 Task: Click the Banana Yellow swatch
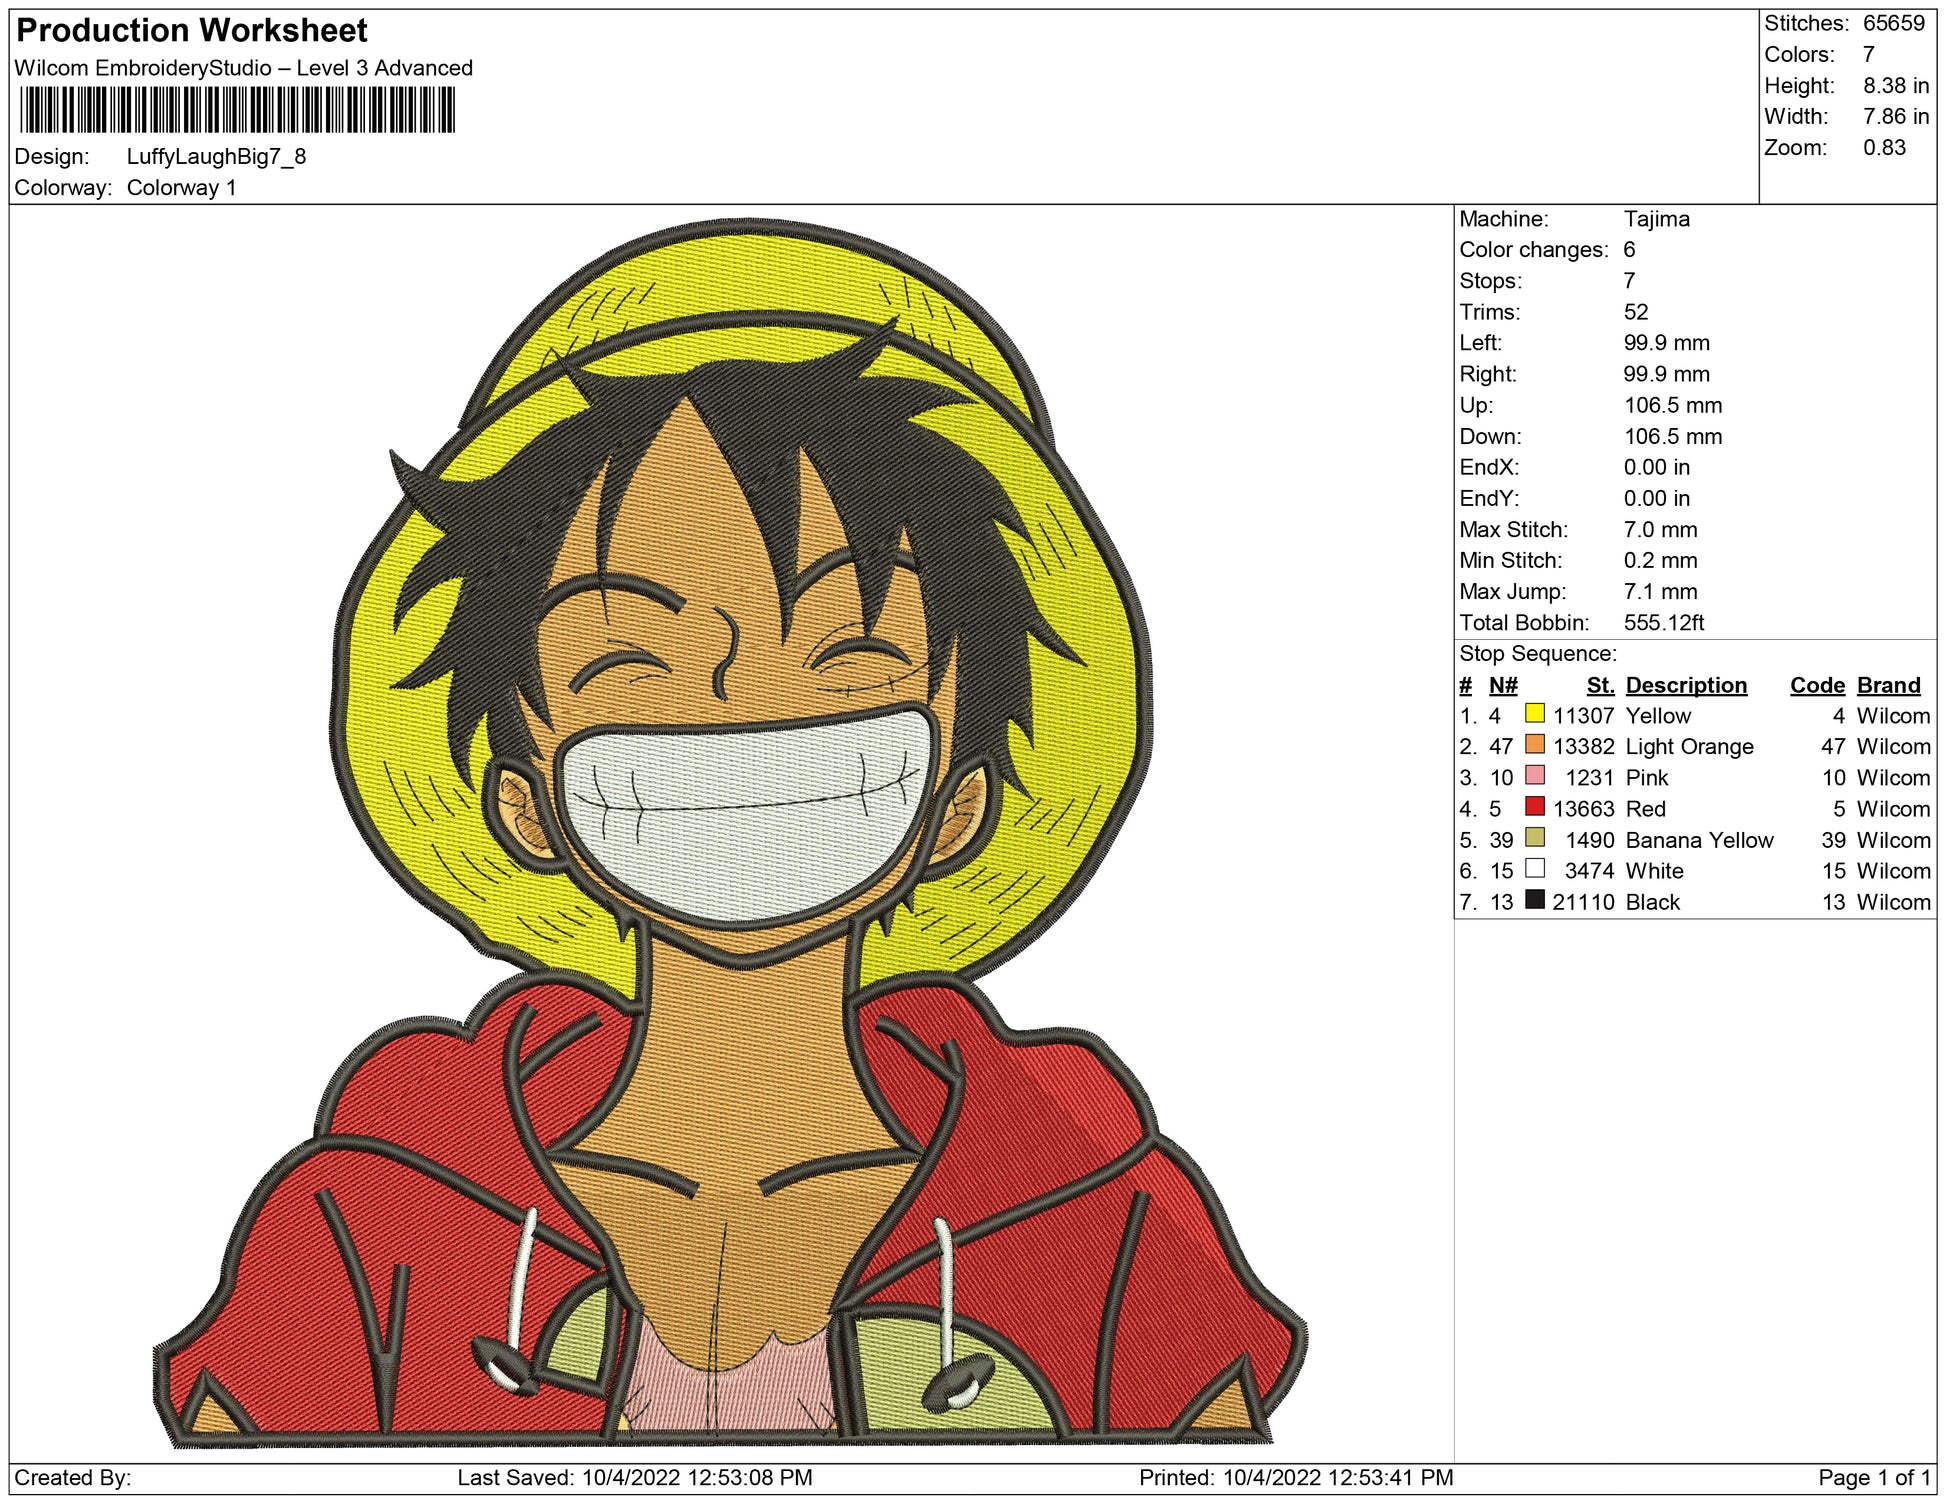tap(1534, 838)
